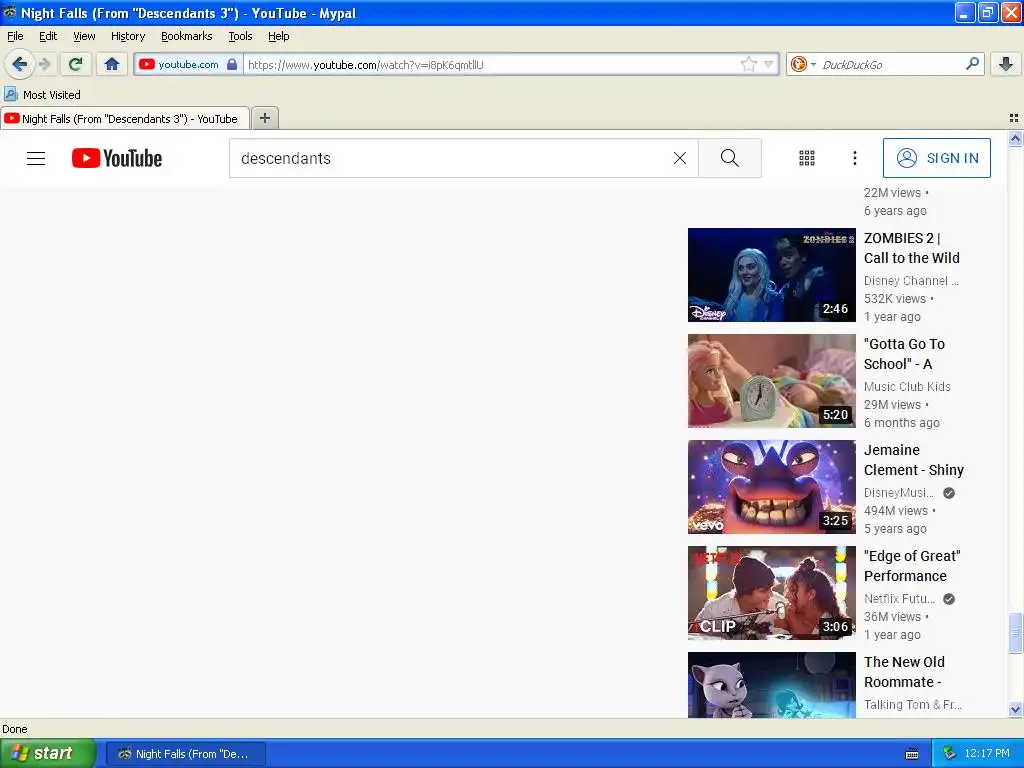Expand the URL history dropdown arrow
The height and width of the screenshot is (768, 1024).
pyautogui.click(x=769, y=64)
